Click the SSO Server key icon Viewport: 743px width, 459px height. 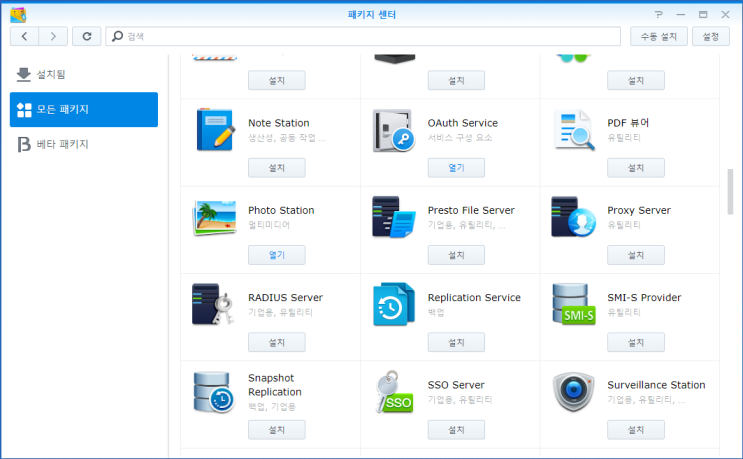tap(394, 392)
